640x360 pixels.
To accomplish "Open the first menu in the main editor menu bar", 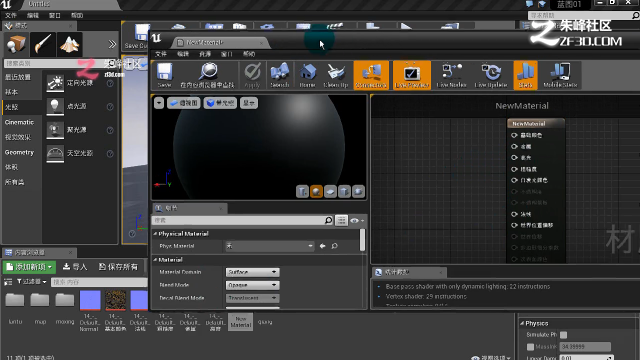I will click(11, 16).
